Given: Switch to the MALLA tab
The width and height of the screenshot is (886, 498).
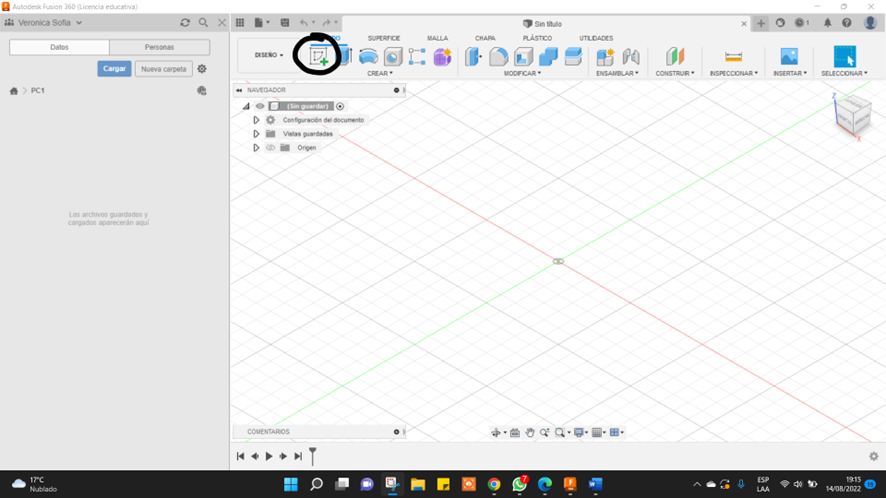Looking at the screenshot, I should tap(437, 38).
